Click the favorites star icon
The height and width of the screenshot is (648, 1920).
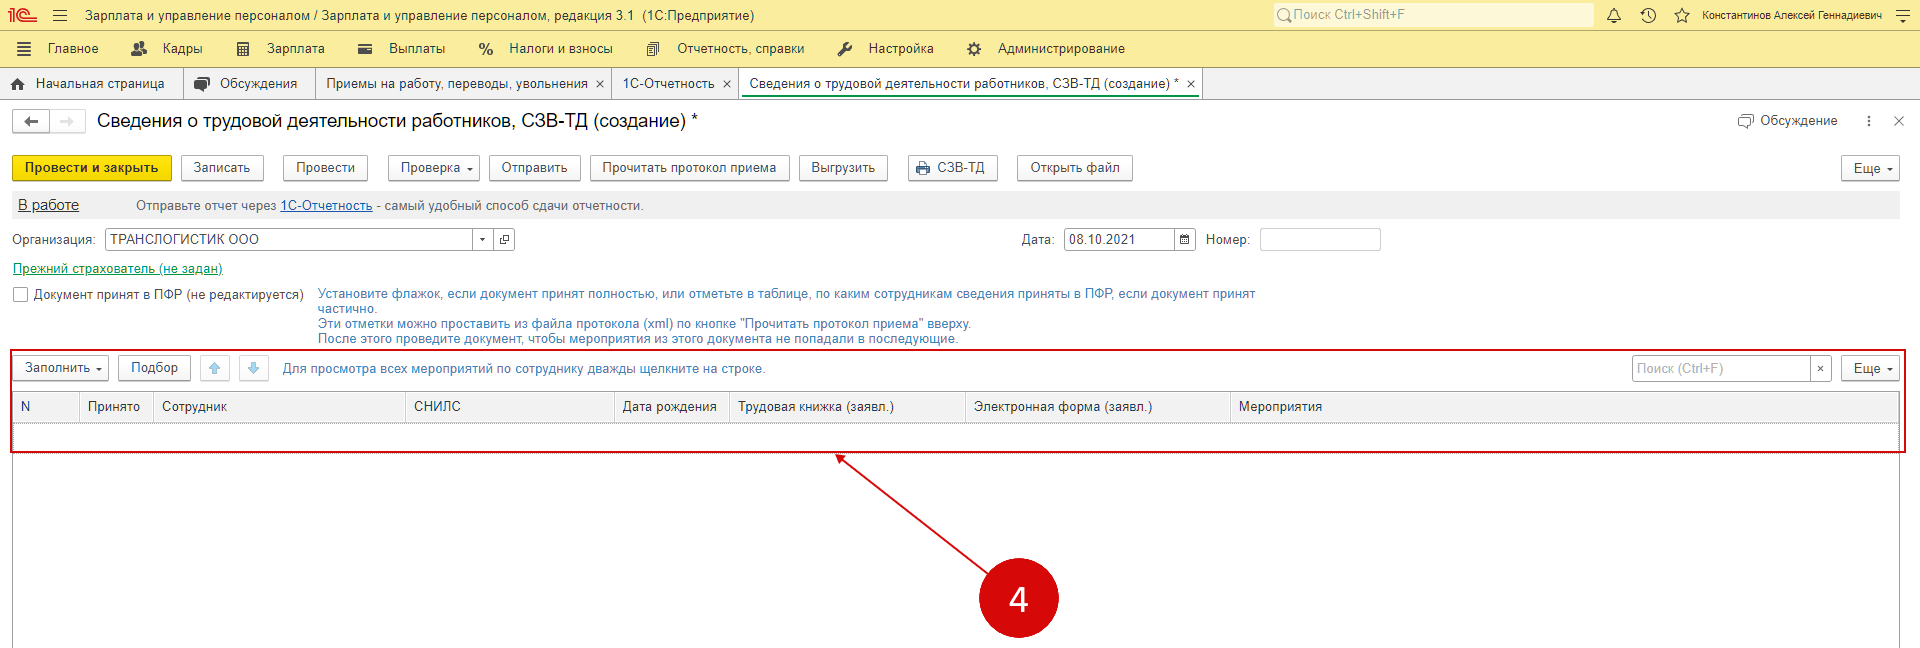click(1682, 15)
